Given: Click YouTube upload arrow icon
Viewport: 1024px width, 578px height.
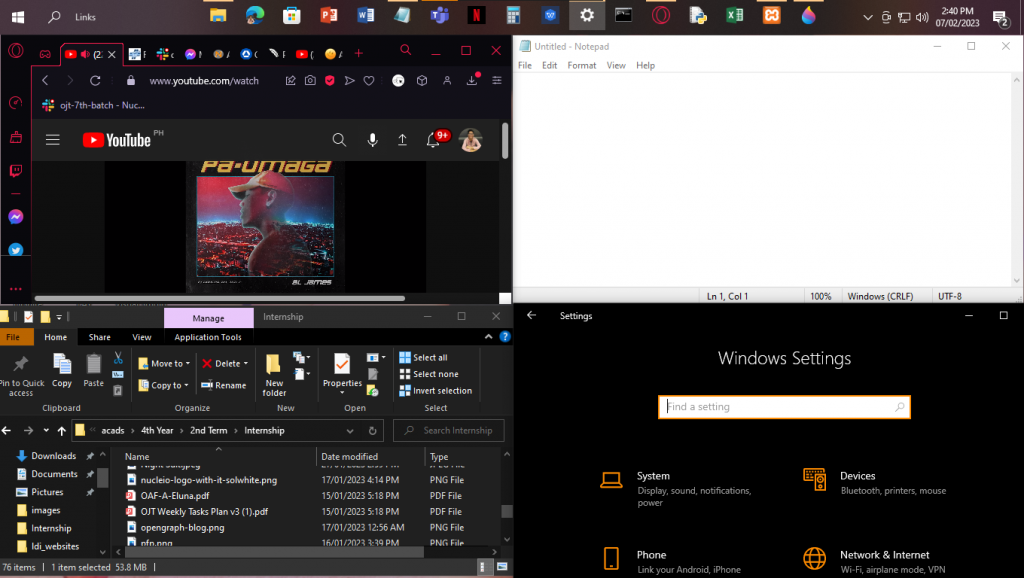Looking at the screenshot, I should [402, 140].
